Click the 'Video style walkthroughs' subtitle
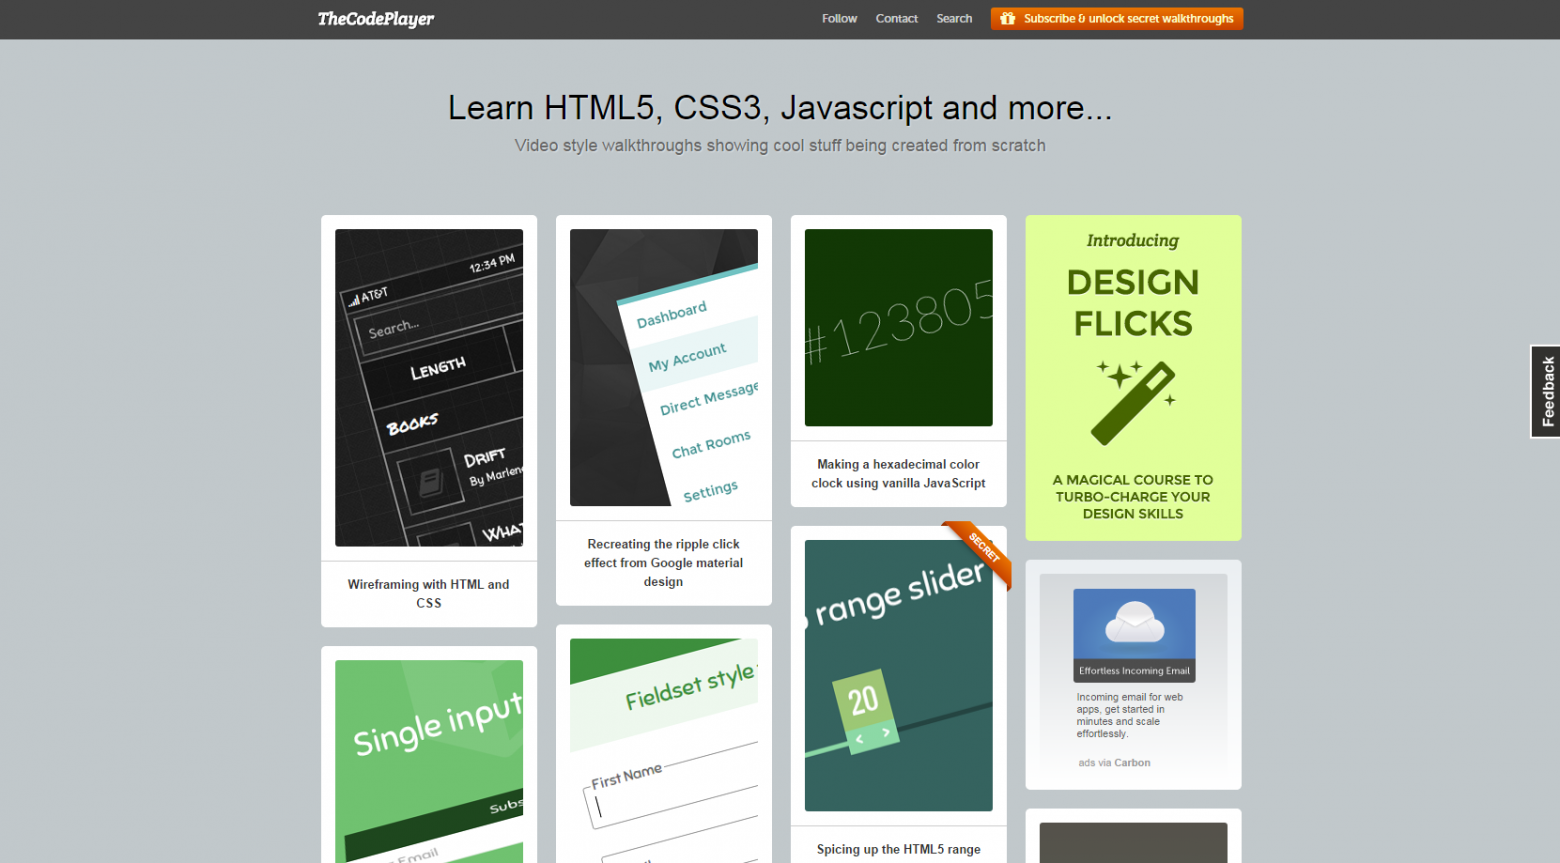Screen dimensions: 1560x863 [780, 145]
